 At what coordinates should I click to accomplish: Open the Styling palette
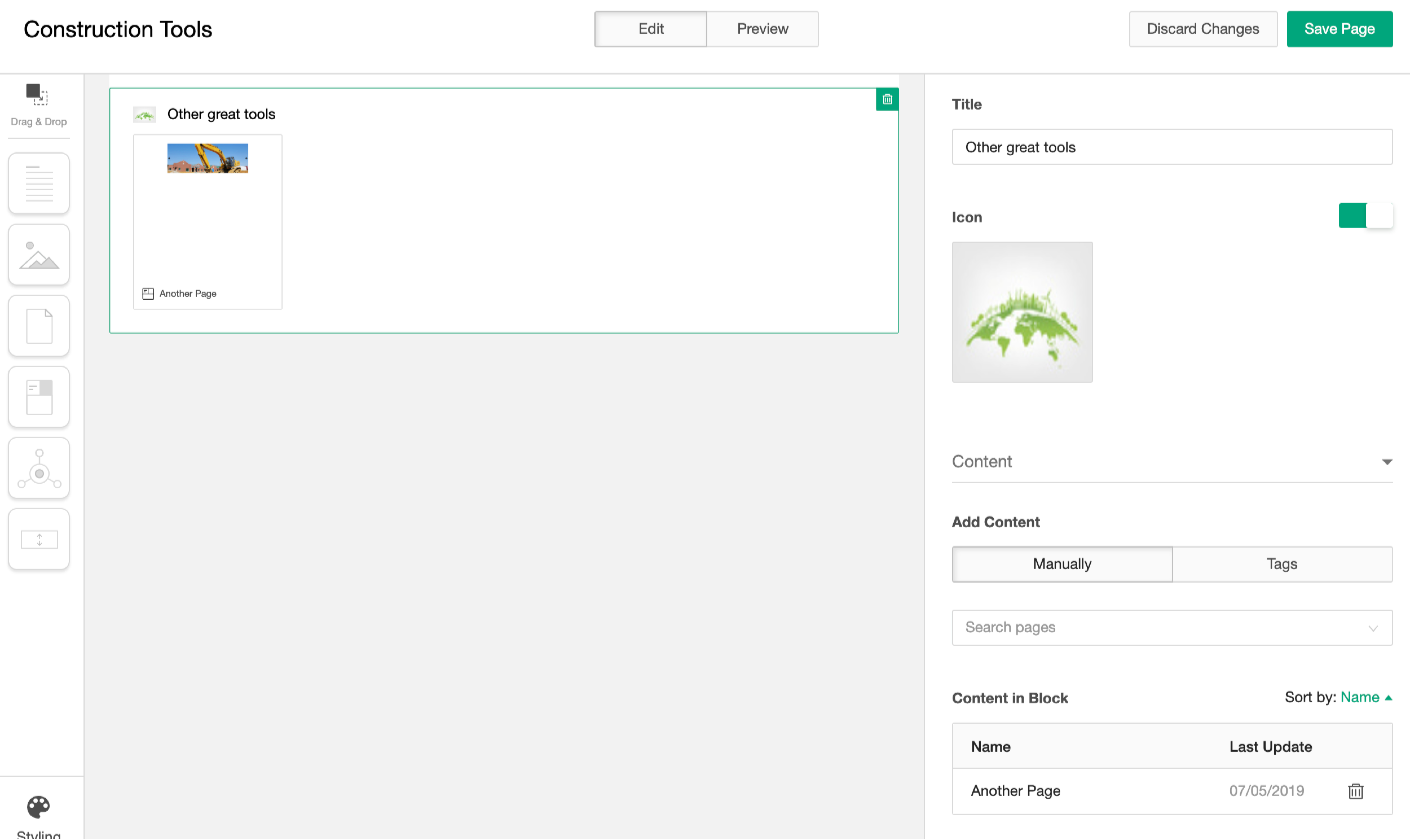[38, 816]
